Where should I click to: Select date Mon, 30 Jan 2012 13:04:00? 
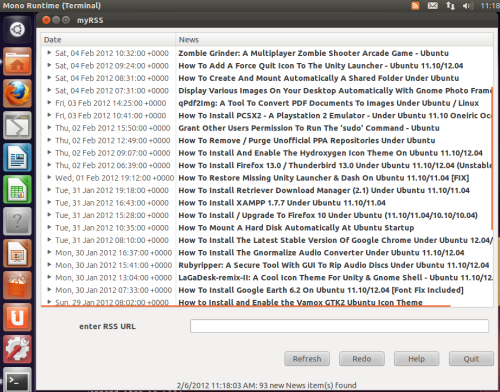[x=114, y=278]
